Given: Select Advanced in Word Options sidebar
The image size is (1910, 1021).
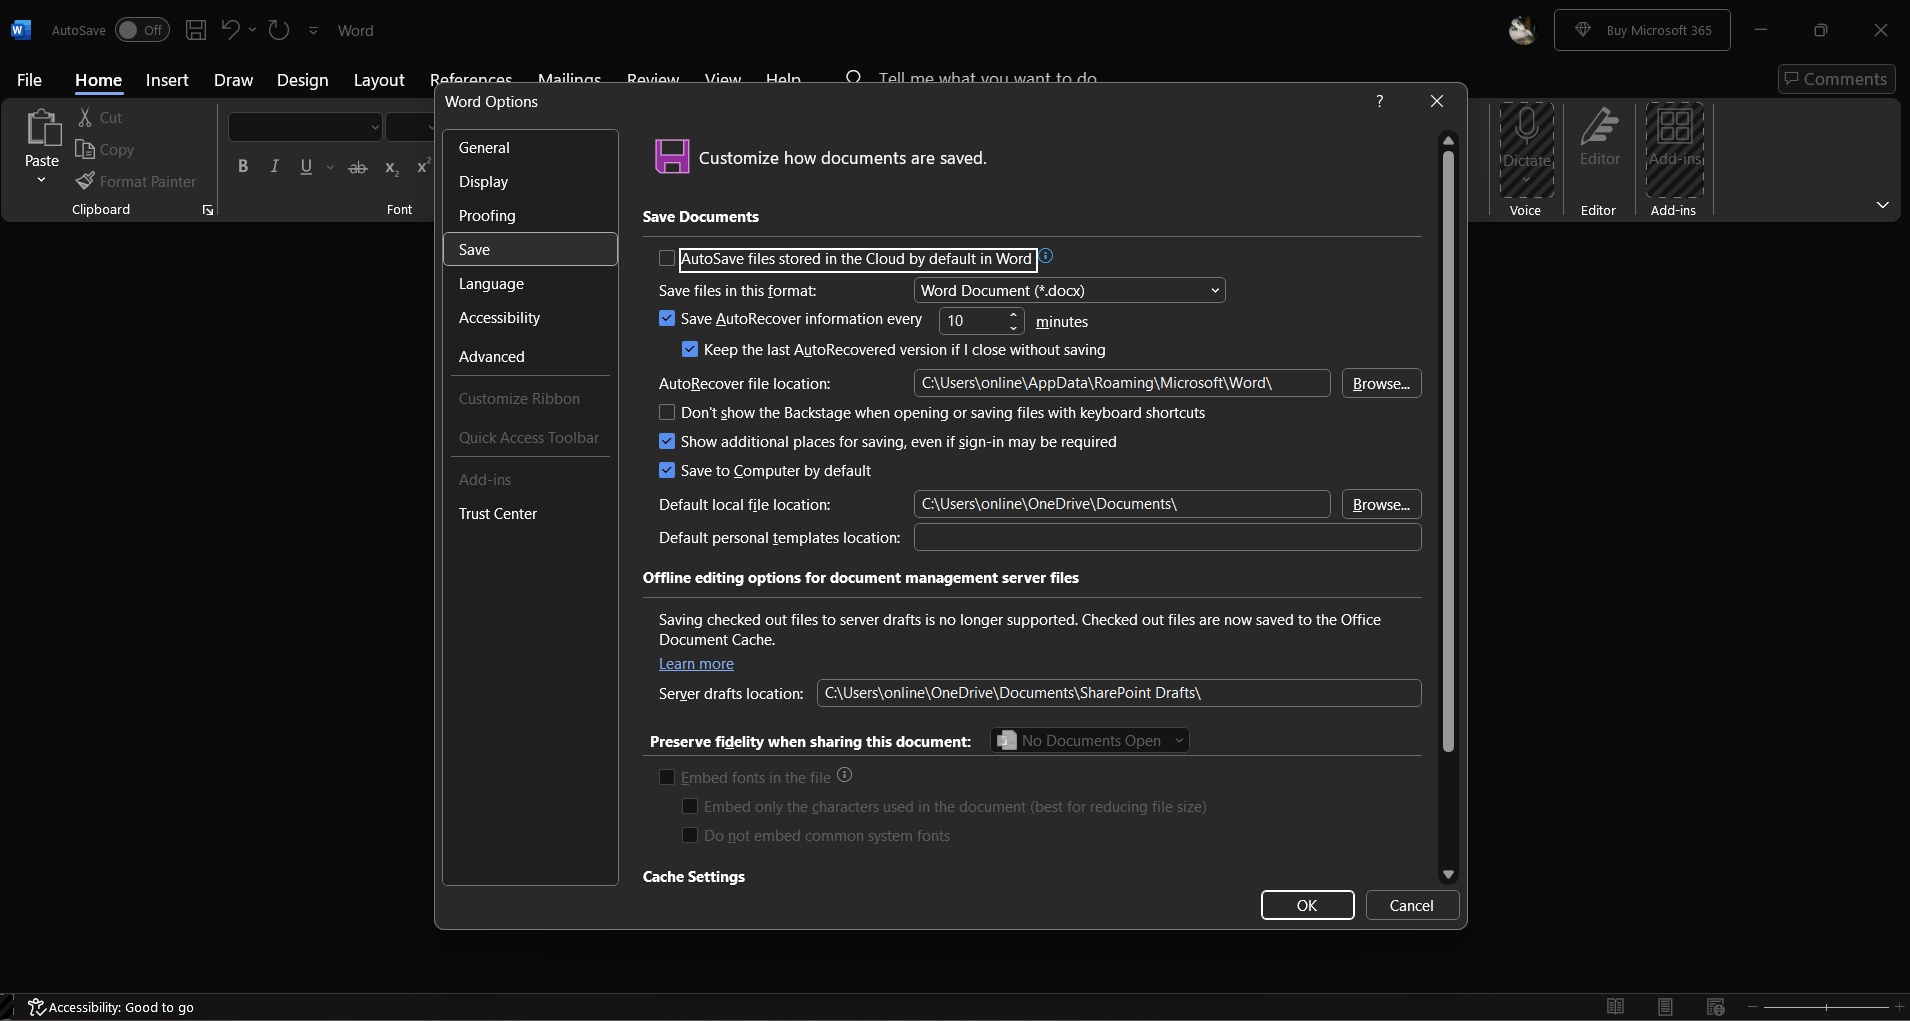Looking at the screenshot, I should click(x=530, y=357).
